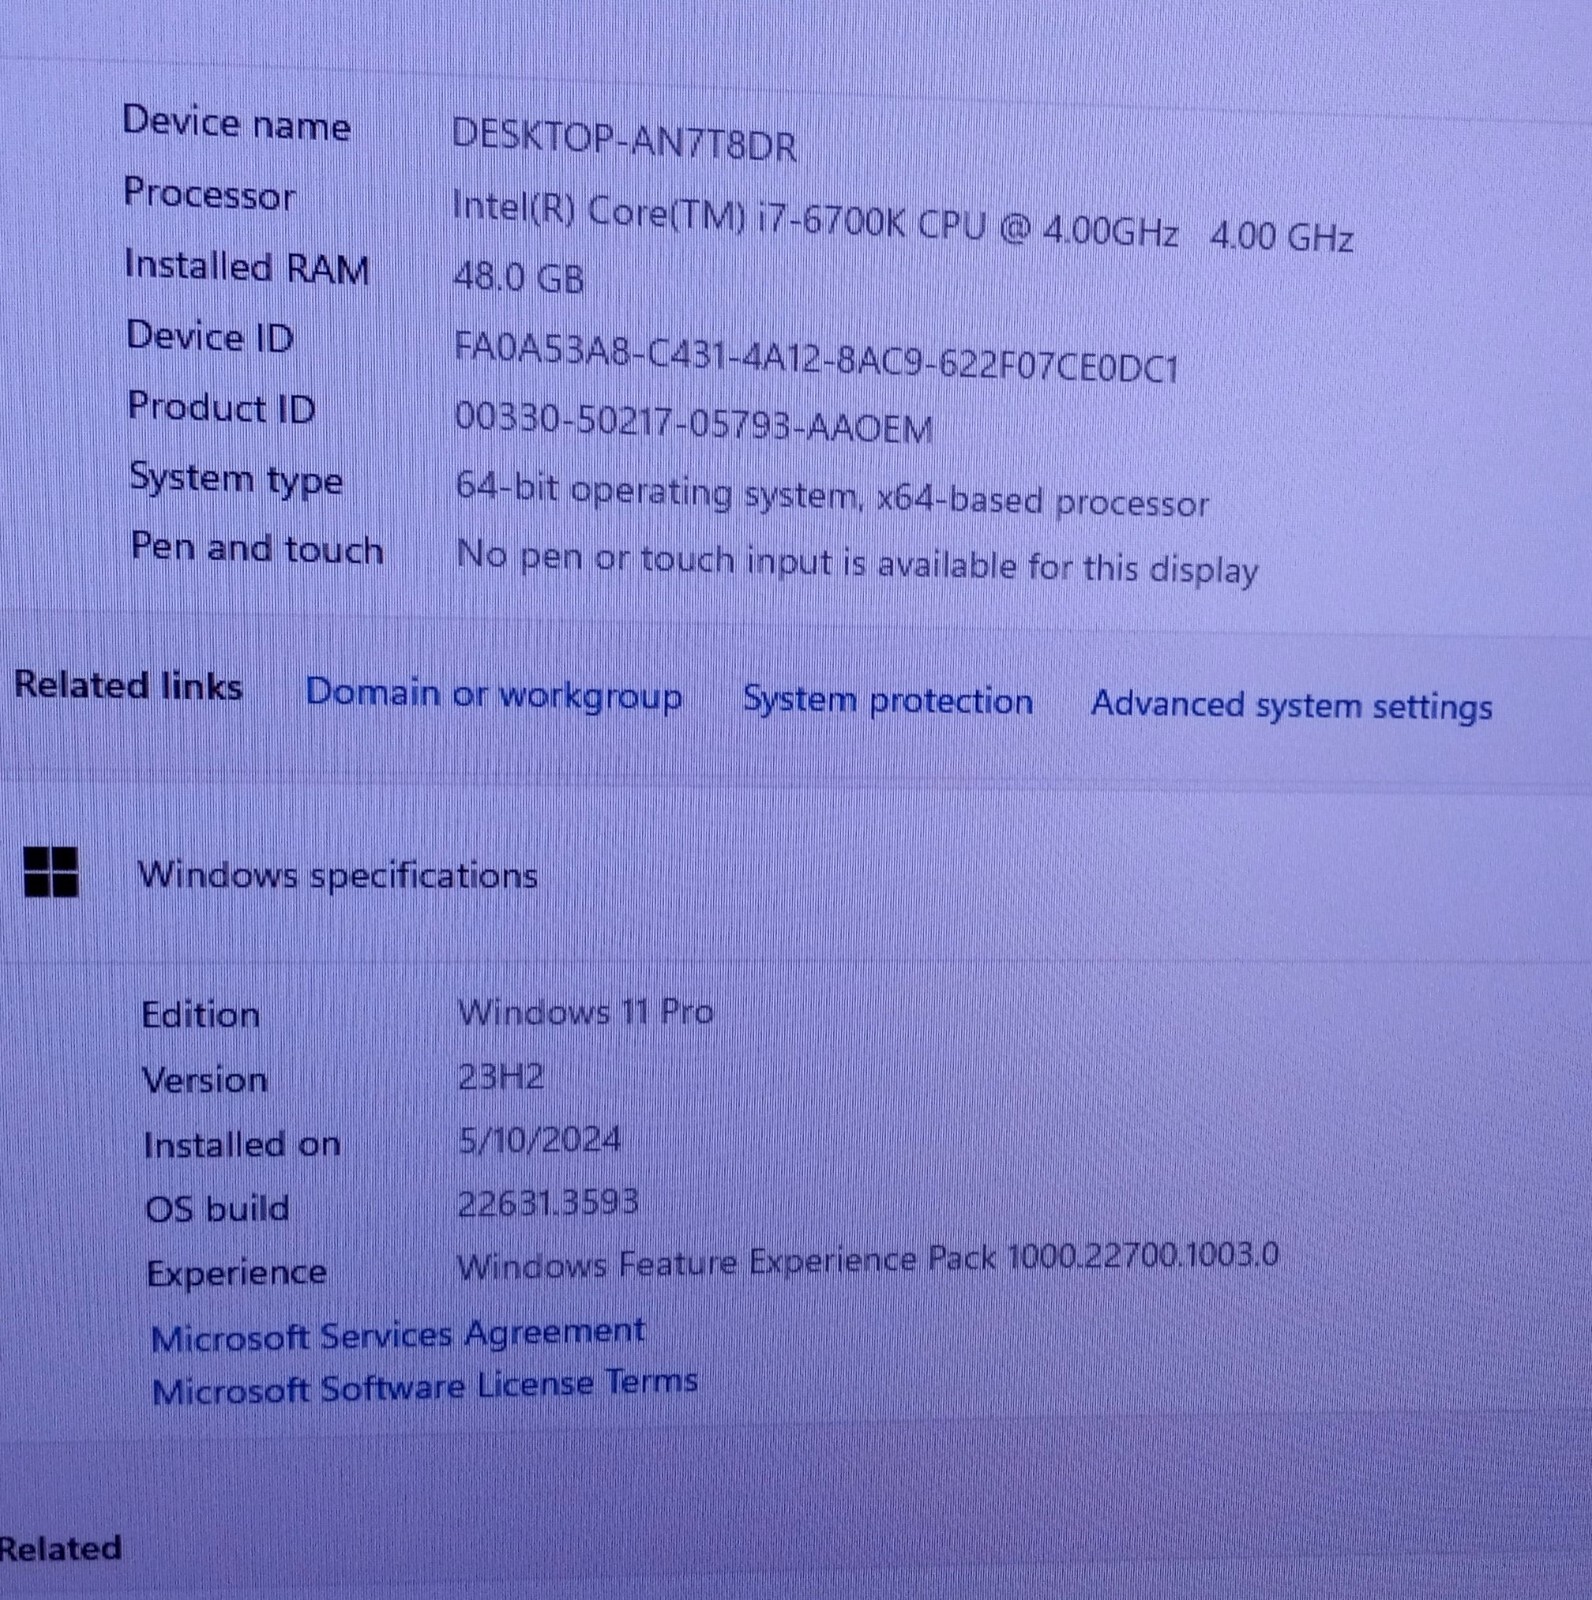Click the version value 23H2

(501, 1077)
